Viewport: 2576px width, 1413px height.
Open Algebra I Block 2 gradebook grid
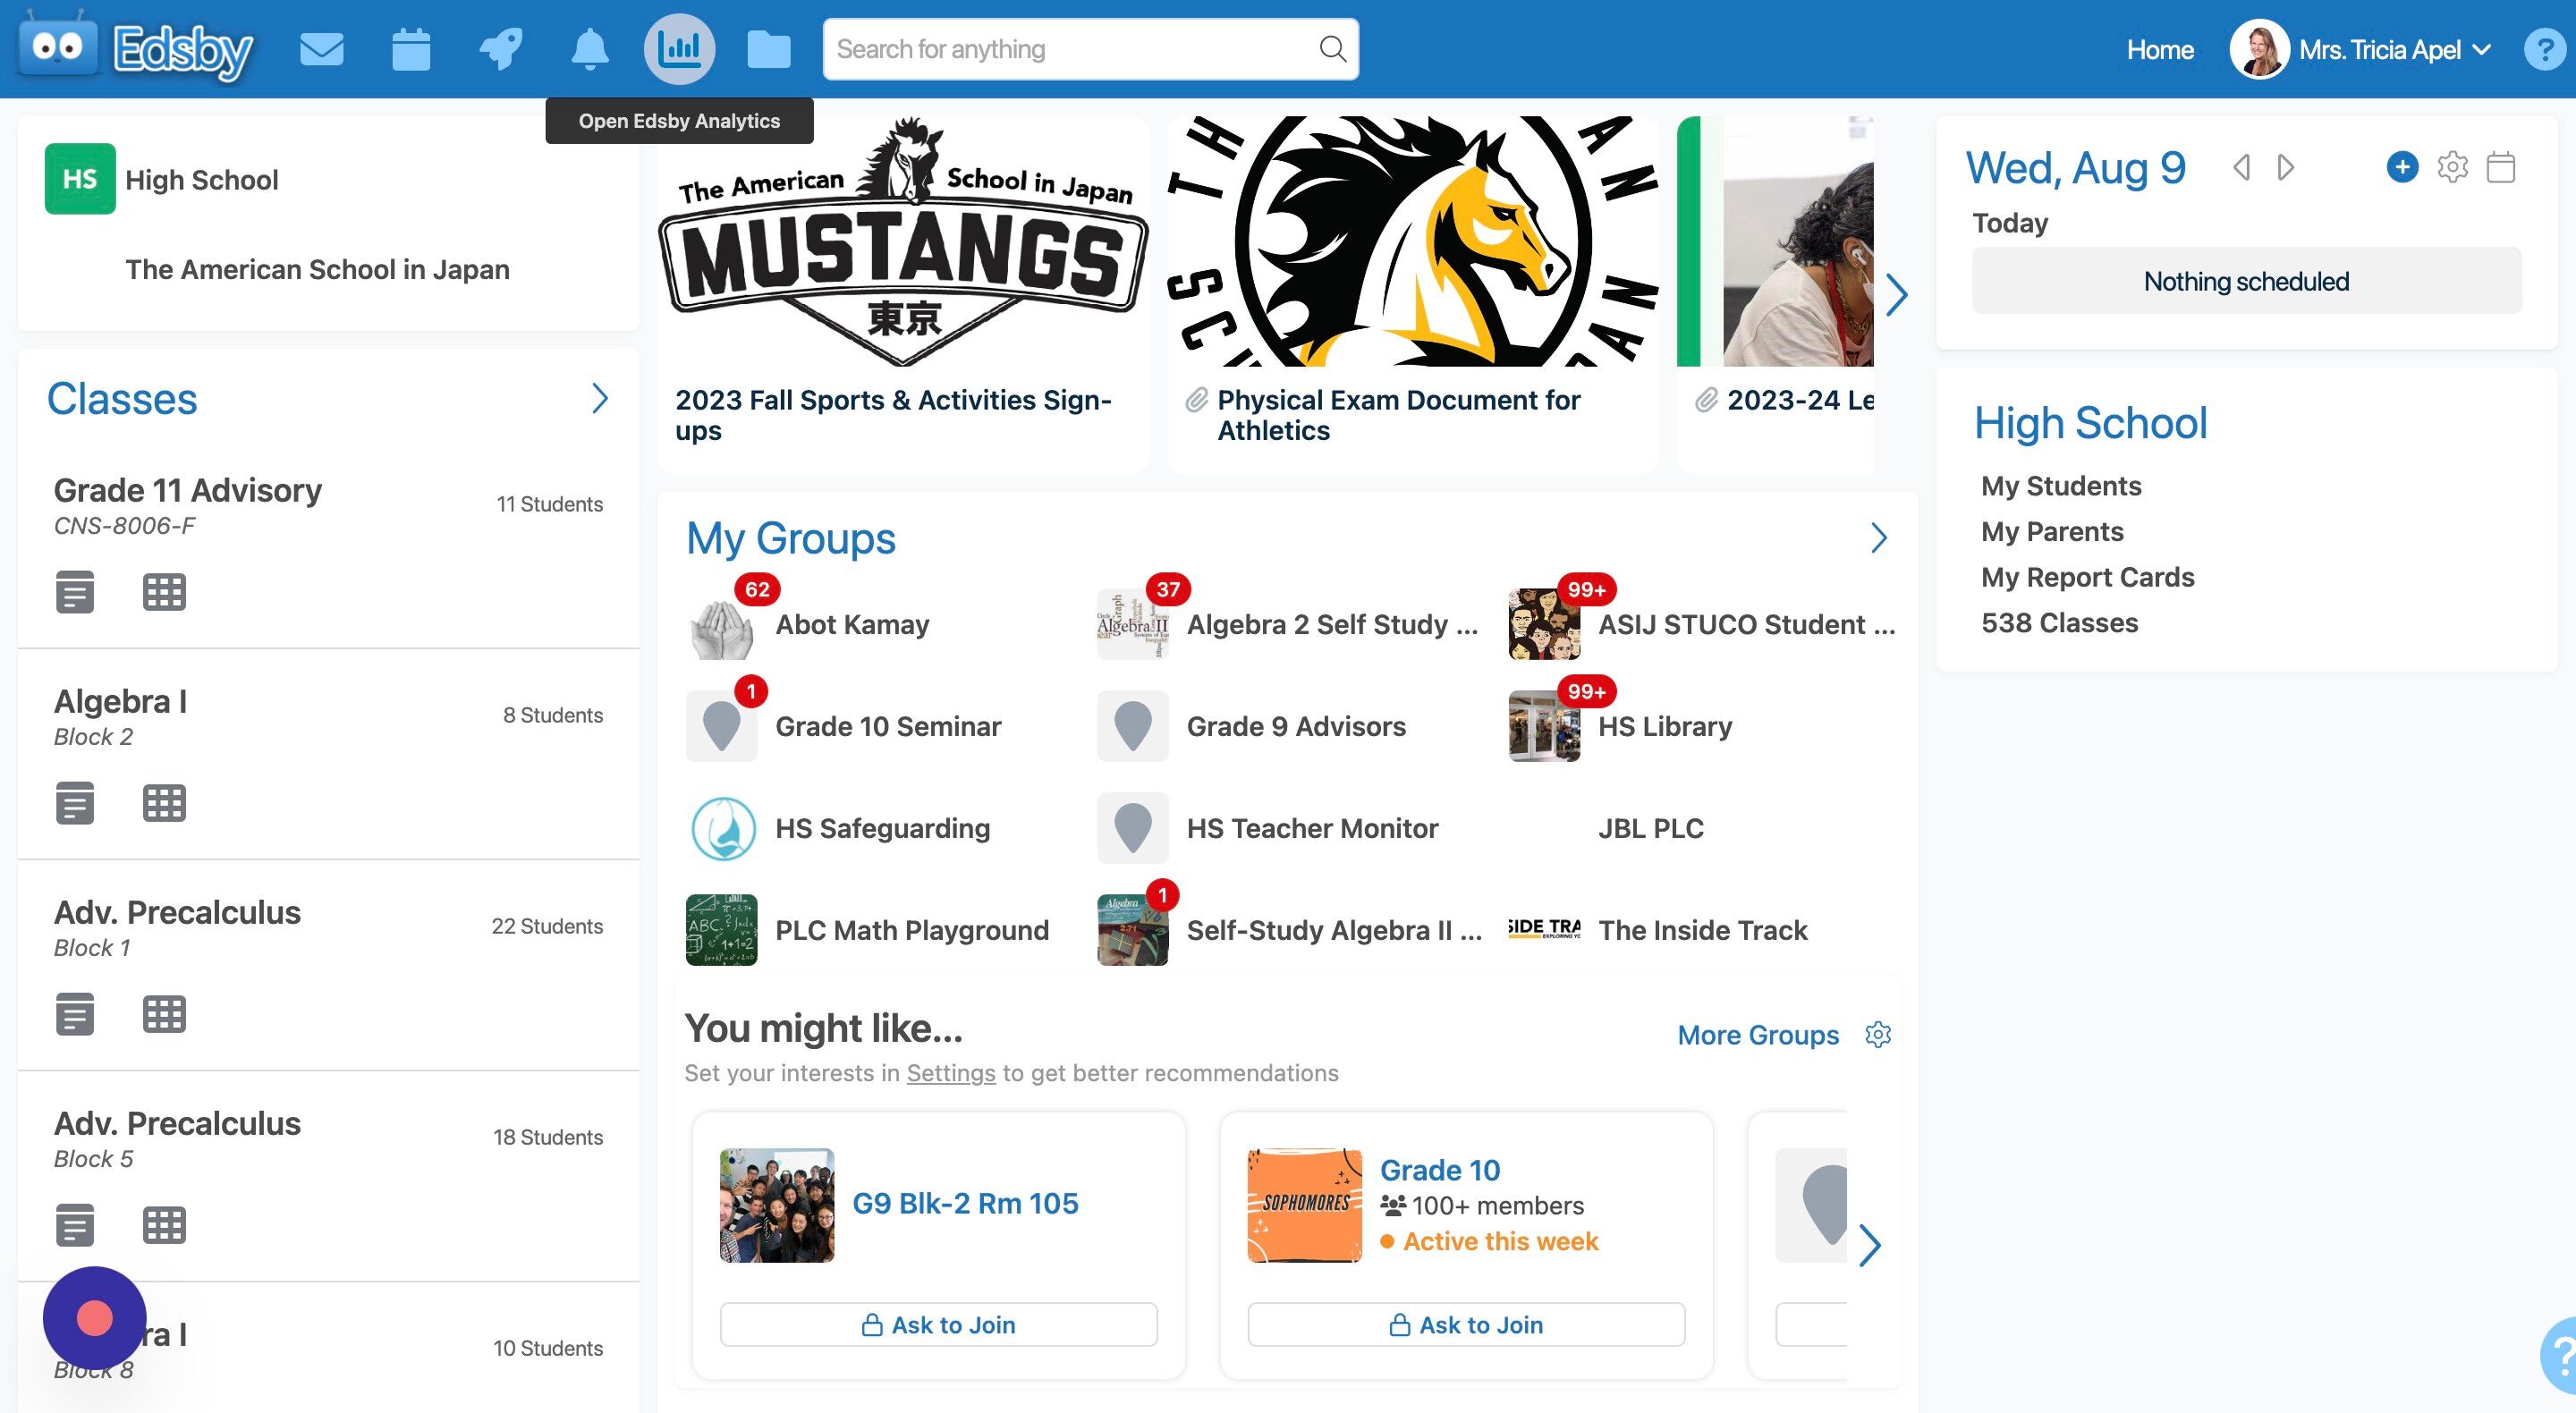click(x=164, y=802)
